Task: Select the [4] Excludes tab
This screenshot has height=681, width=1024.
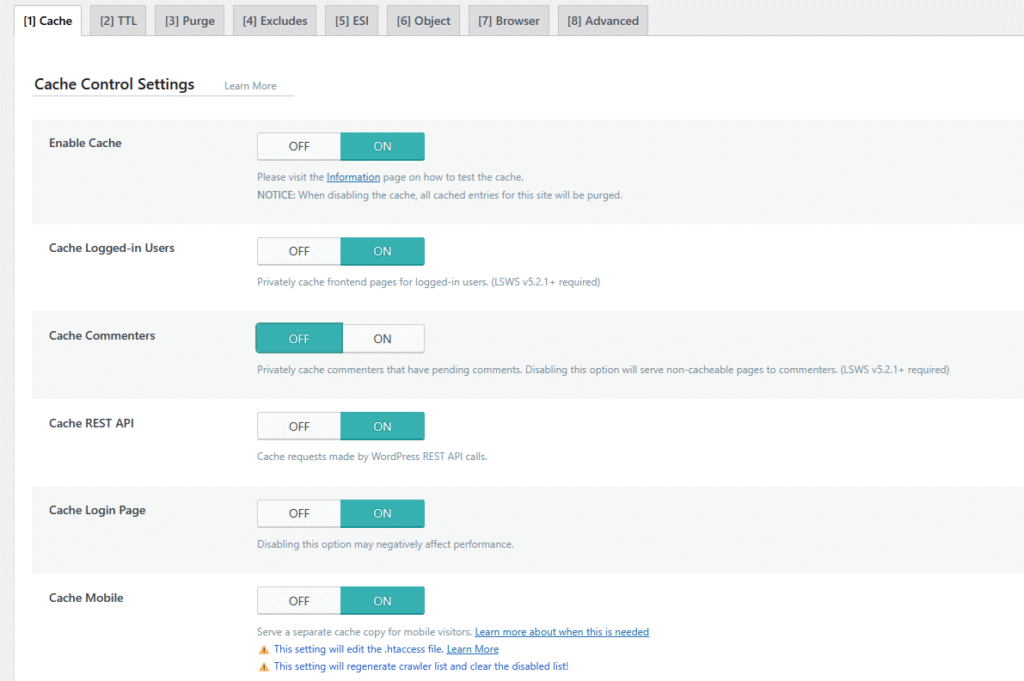Action: coord(274,21)
